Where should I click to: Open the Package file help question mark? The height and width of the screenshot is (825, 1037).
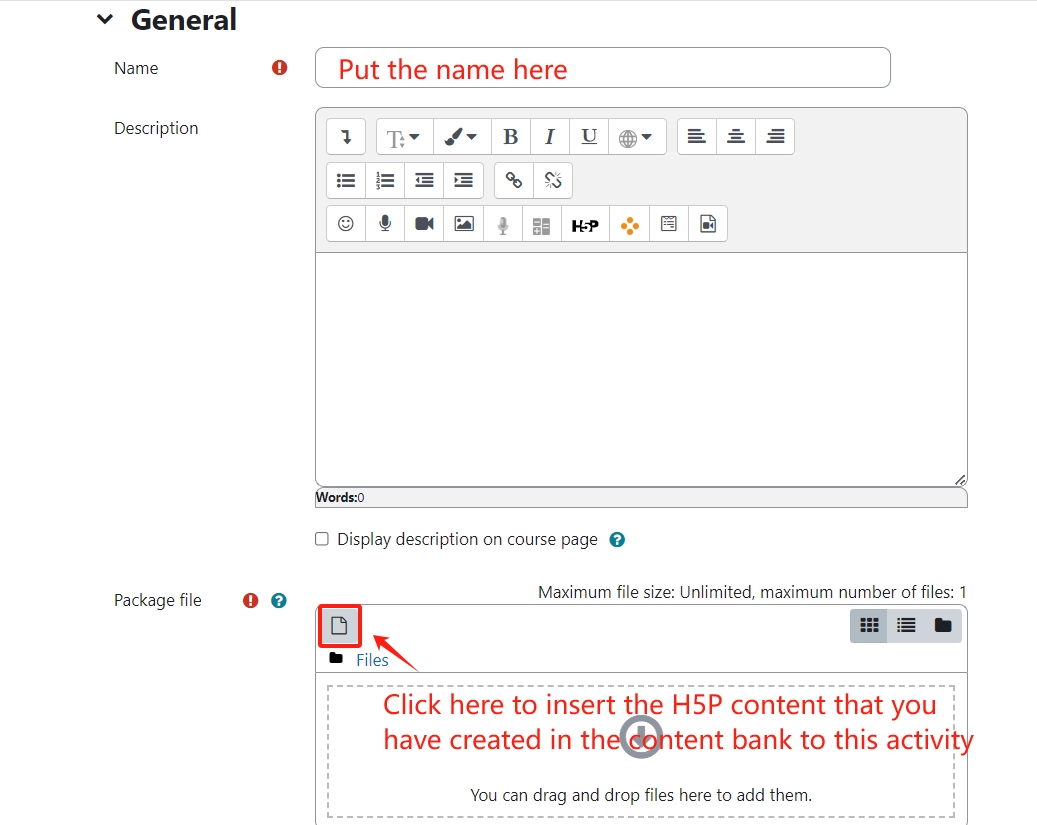point(279,601)
